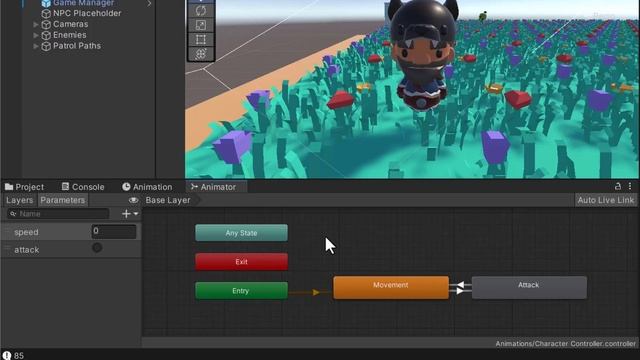Click the Enemies object cube icon
Viewport: 640px width, 360px height.
[46, 36]
